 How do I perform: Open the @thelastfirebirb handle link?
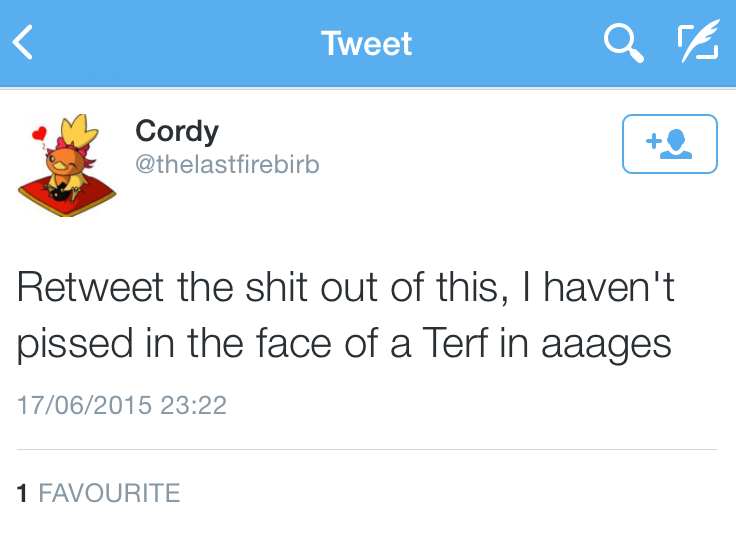click(x=227, y=163)
